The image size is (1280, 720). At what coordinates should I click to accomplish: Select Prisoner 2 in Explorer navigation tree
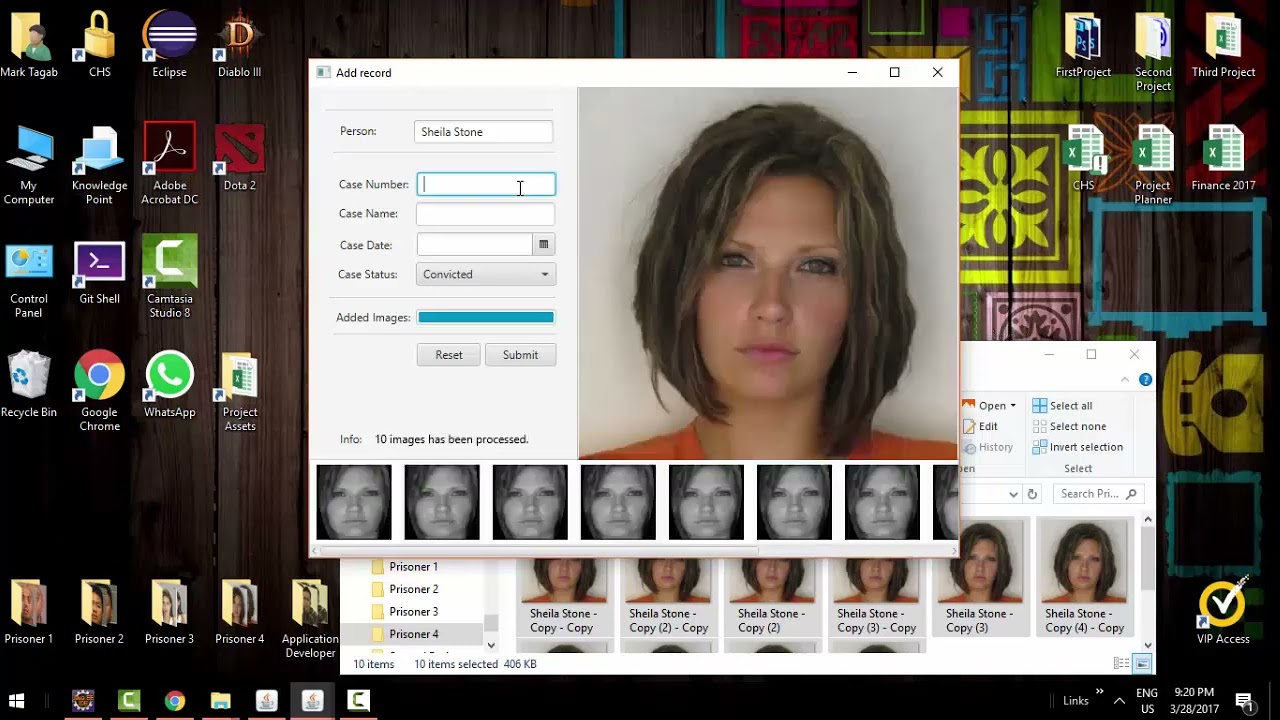pyautogui.click(x=413, y=589)
